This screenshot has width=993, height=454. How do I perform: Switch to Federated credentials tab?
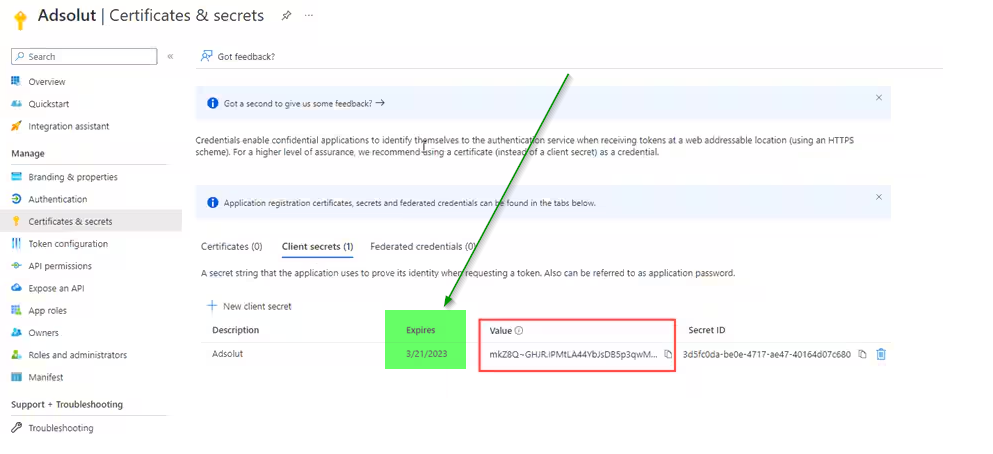coord(422,246)
